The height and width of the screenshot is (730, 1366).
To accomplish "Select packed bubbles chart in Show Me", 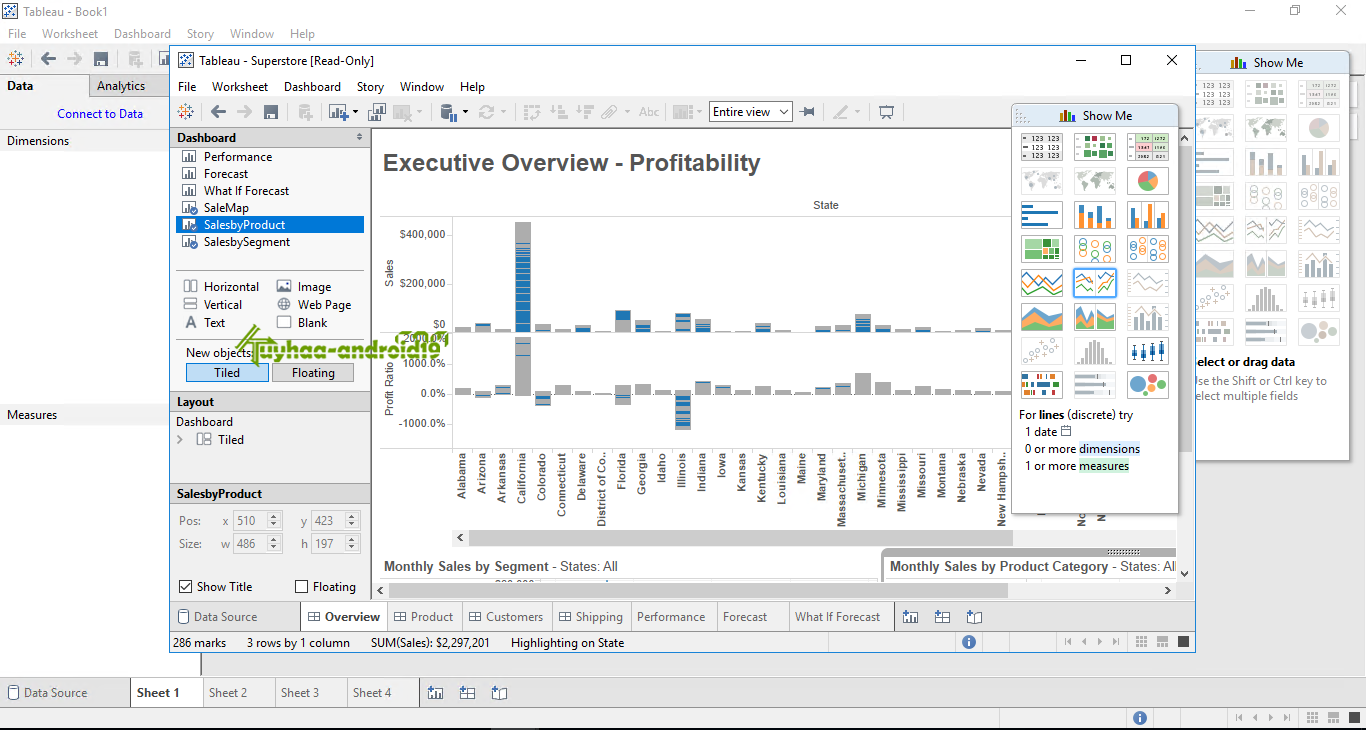I will point(1147,385).
